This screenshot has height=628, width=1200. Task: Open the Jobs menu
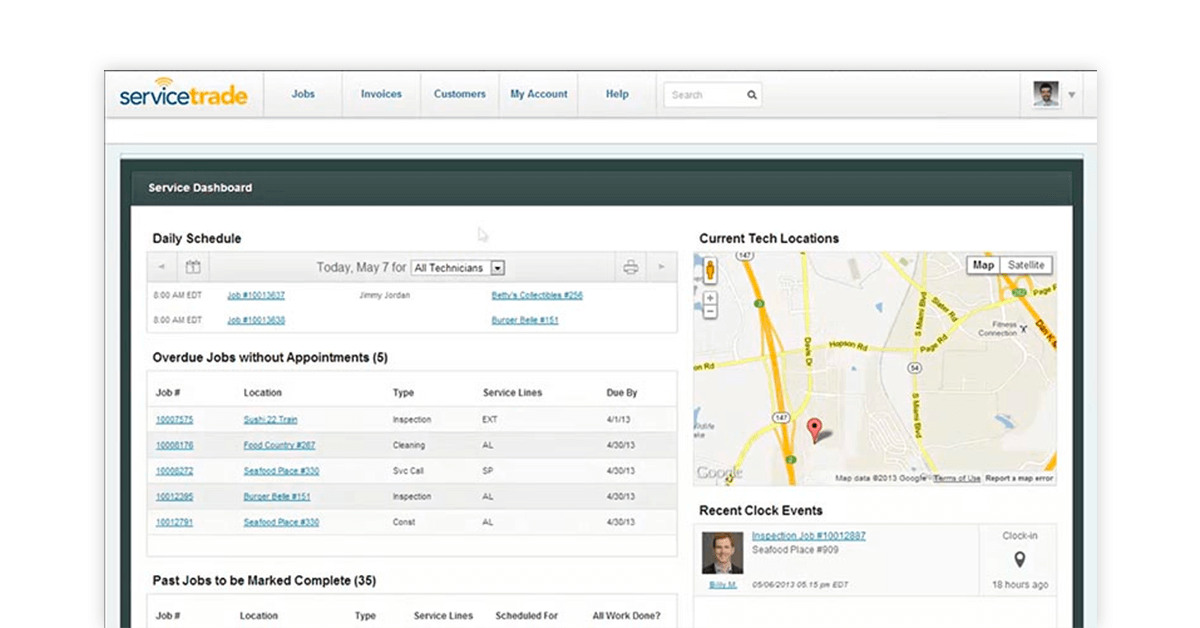303,94
